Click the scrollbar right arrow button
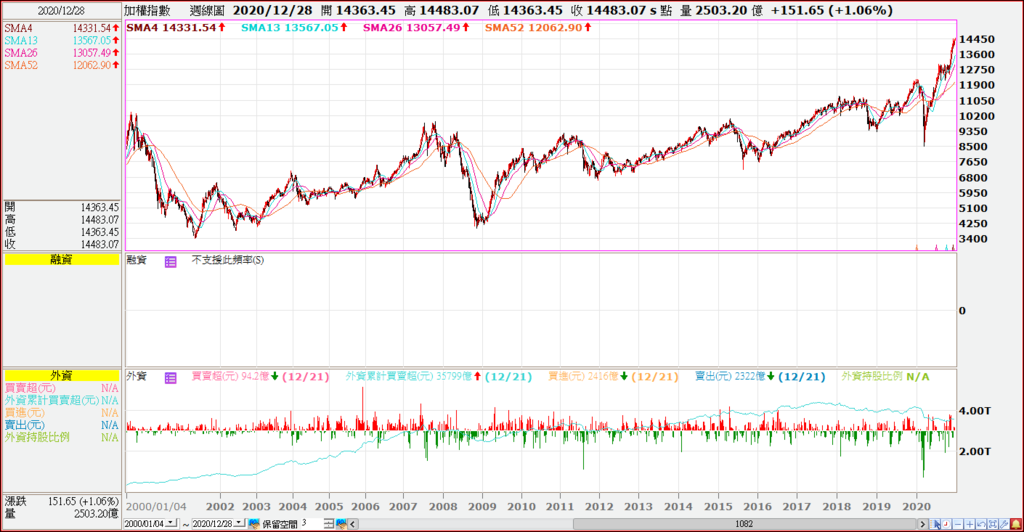The width and height of the screenshot is (1024, 532). click(923, 524)
